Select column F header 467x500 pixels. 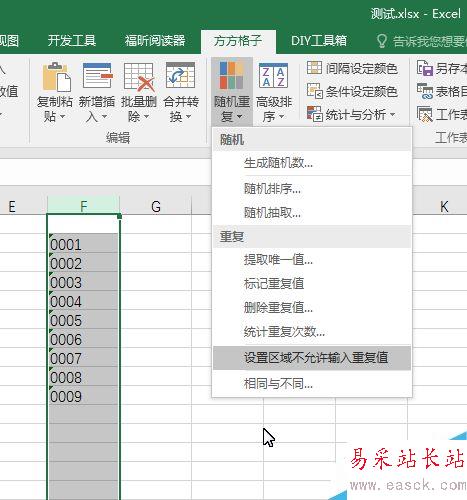tap(83, 206)
